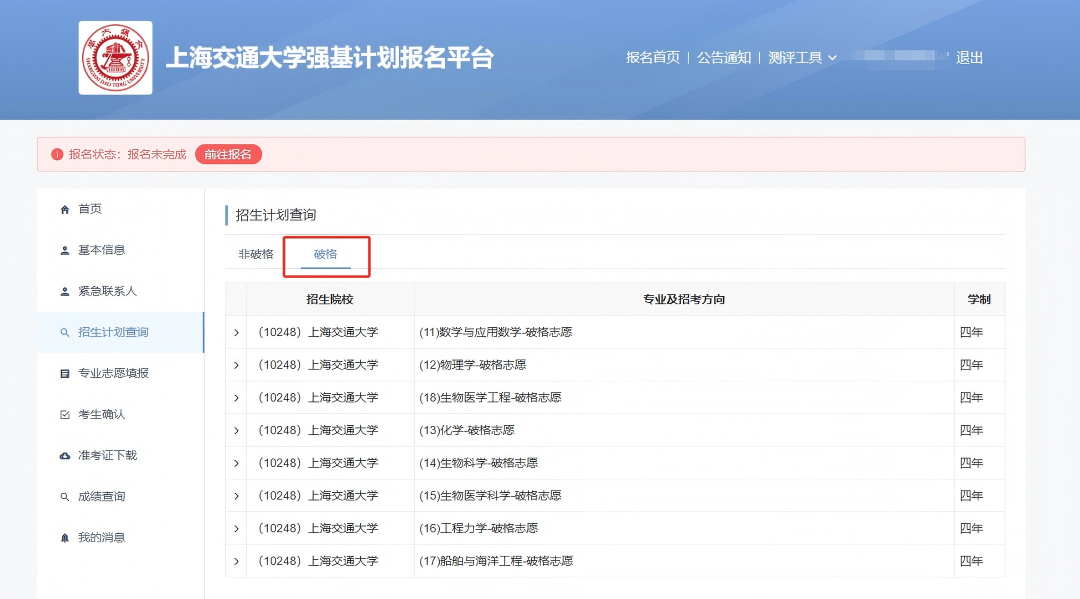
Task: Expand the 物理学-破格志愿 row
Action: 236,364
